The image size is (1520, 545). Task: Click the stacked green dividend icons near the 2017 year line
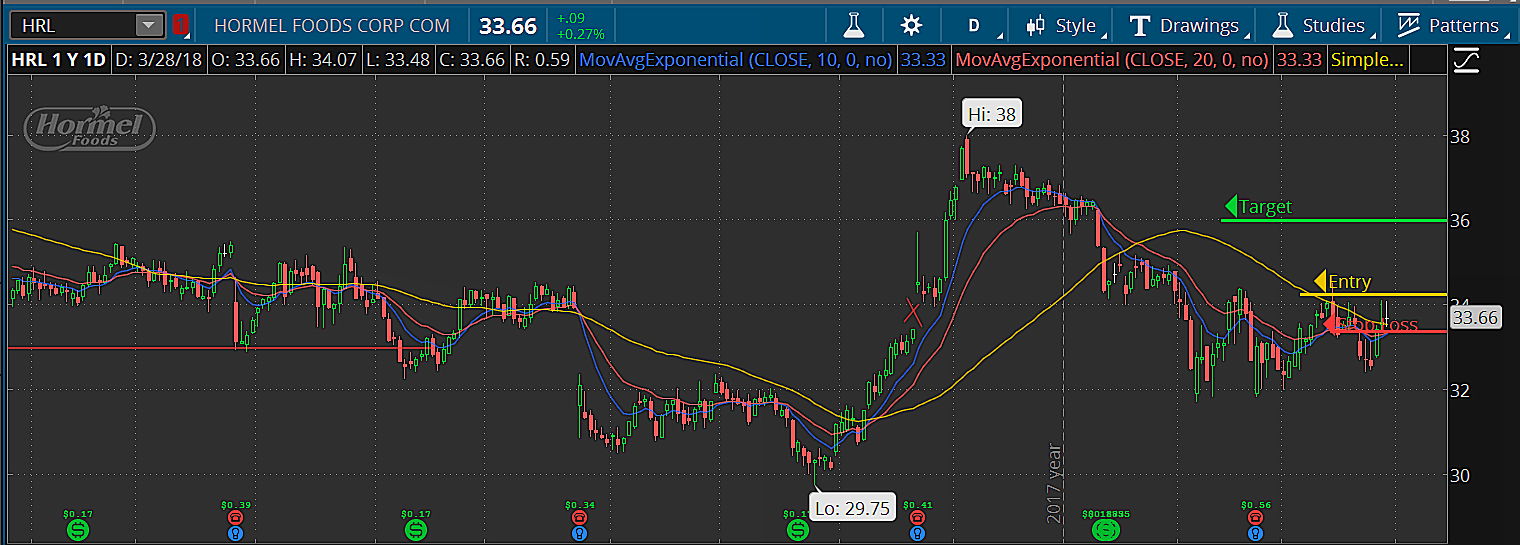(x=1106, y=528)
